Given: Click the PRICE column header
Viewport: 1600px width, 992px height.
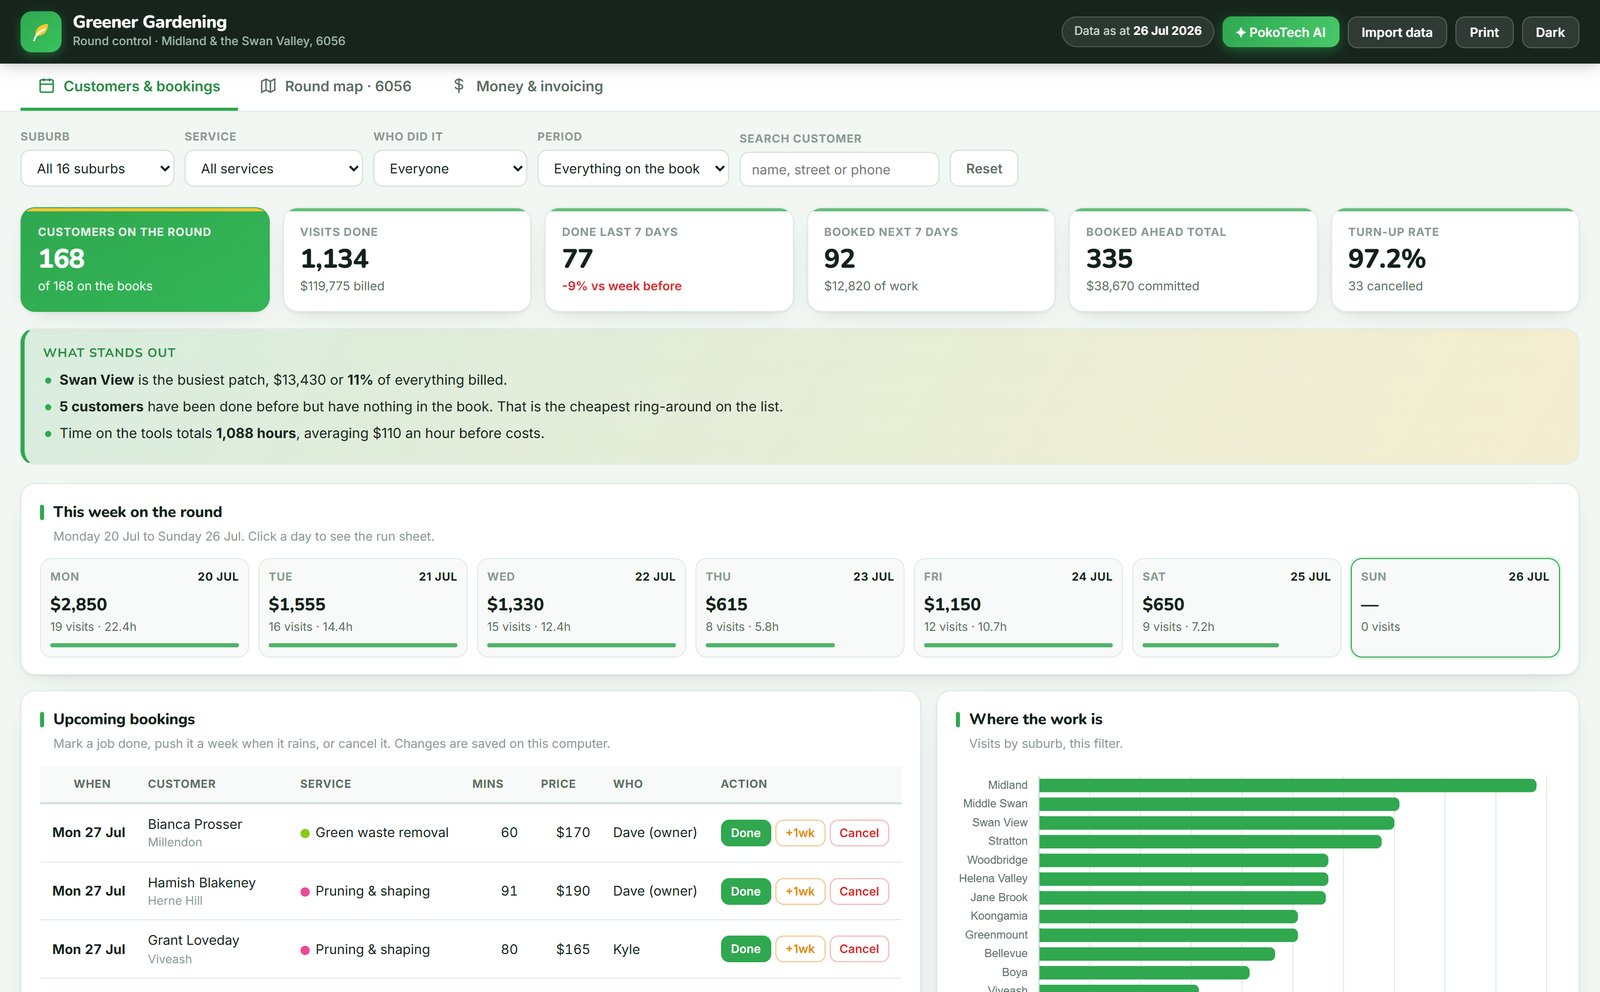Looking at the screenshot, I should (x=558, y=784).
